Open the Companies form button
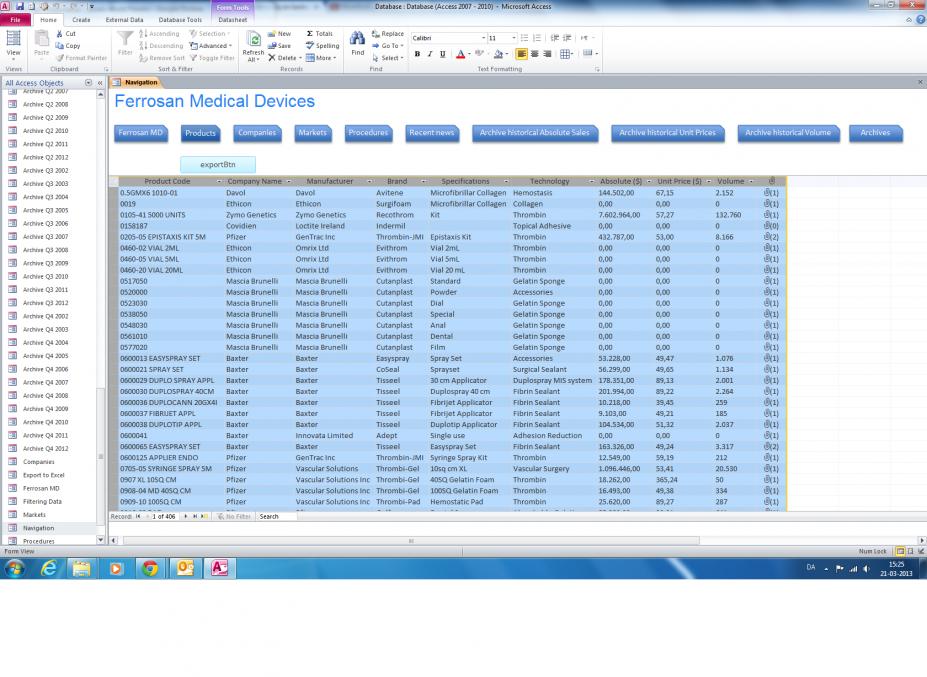Screen dimensions: 927x677 (257, 133)
